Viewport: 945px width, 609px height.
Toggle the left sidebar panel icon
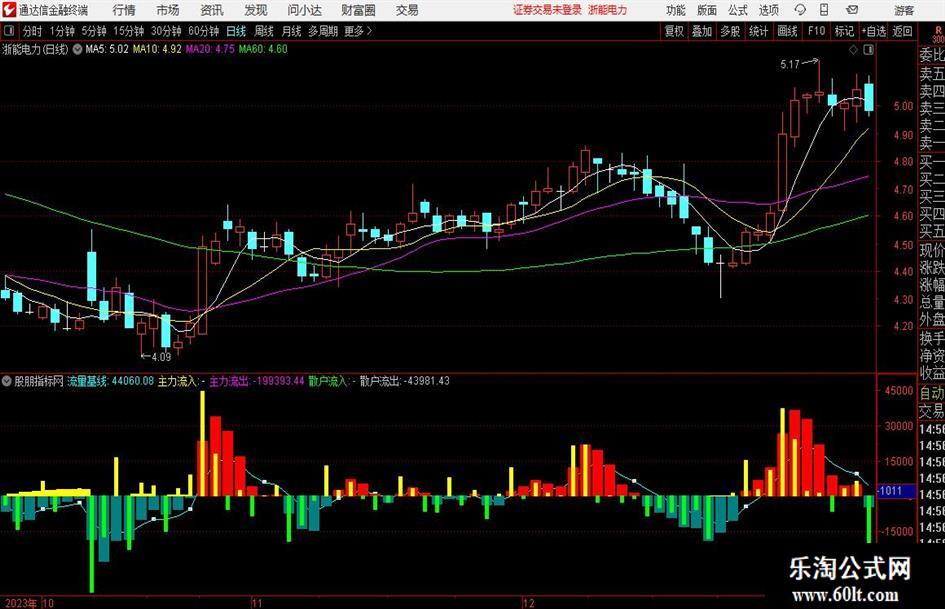[8, 31]
